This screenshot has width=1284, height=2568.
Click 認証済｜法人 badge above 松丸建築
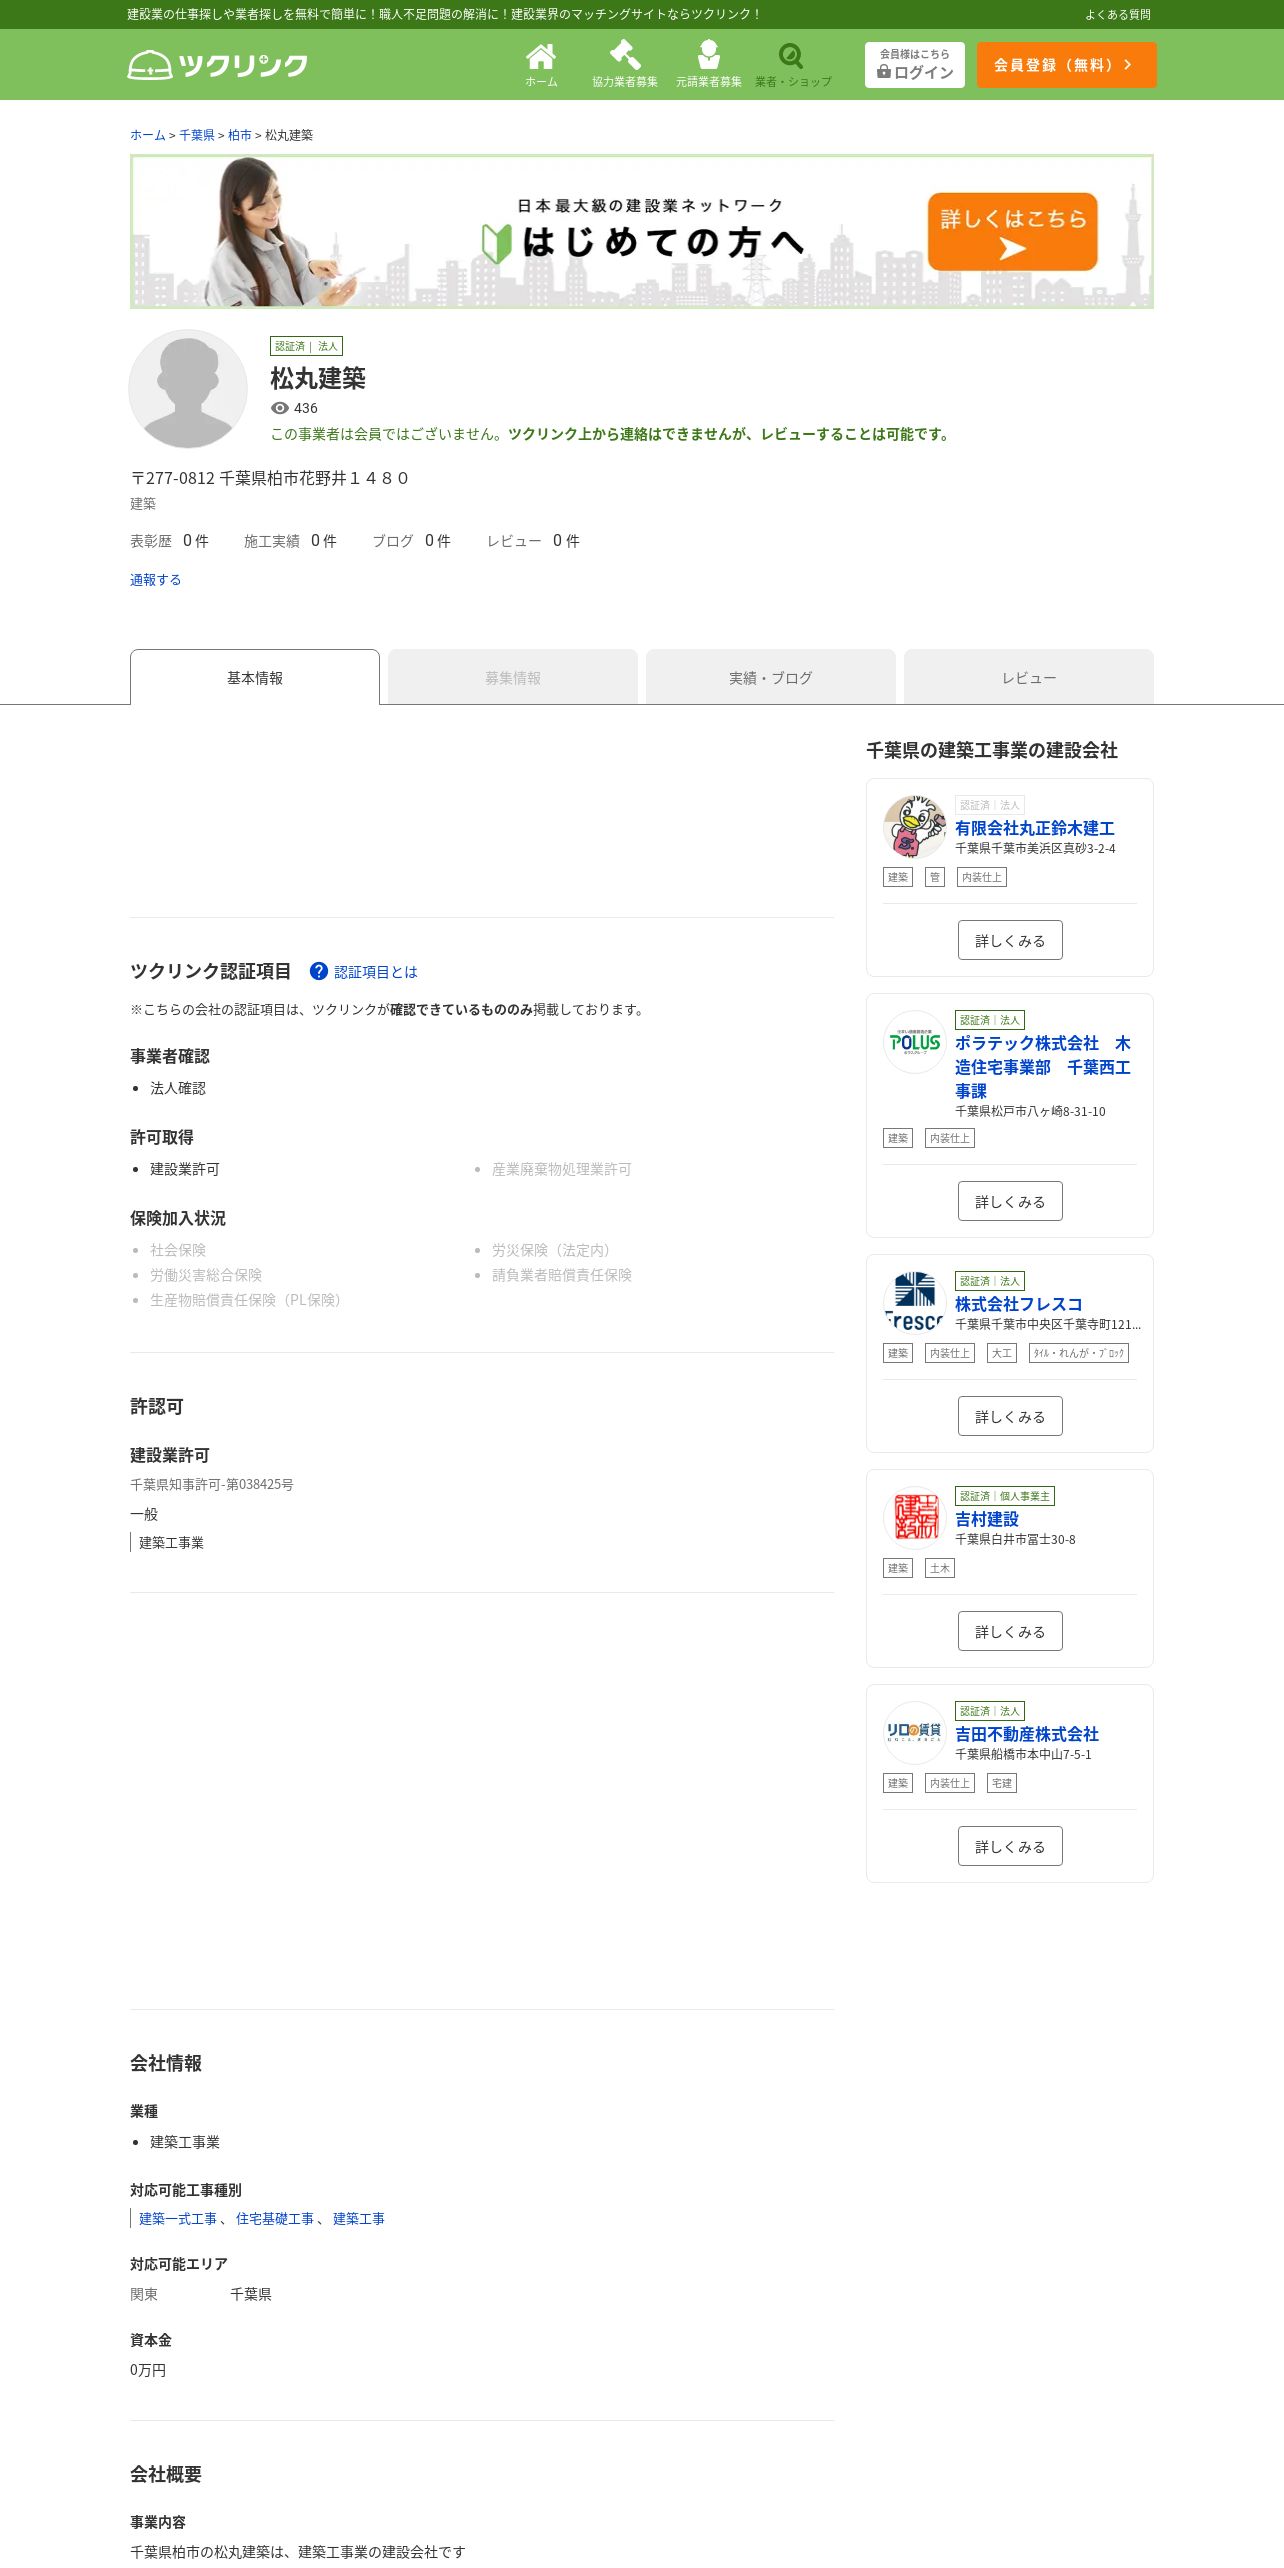pos(306,346)
